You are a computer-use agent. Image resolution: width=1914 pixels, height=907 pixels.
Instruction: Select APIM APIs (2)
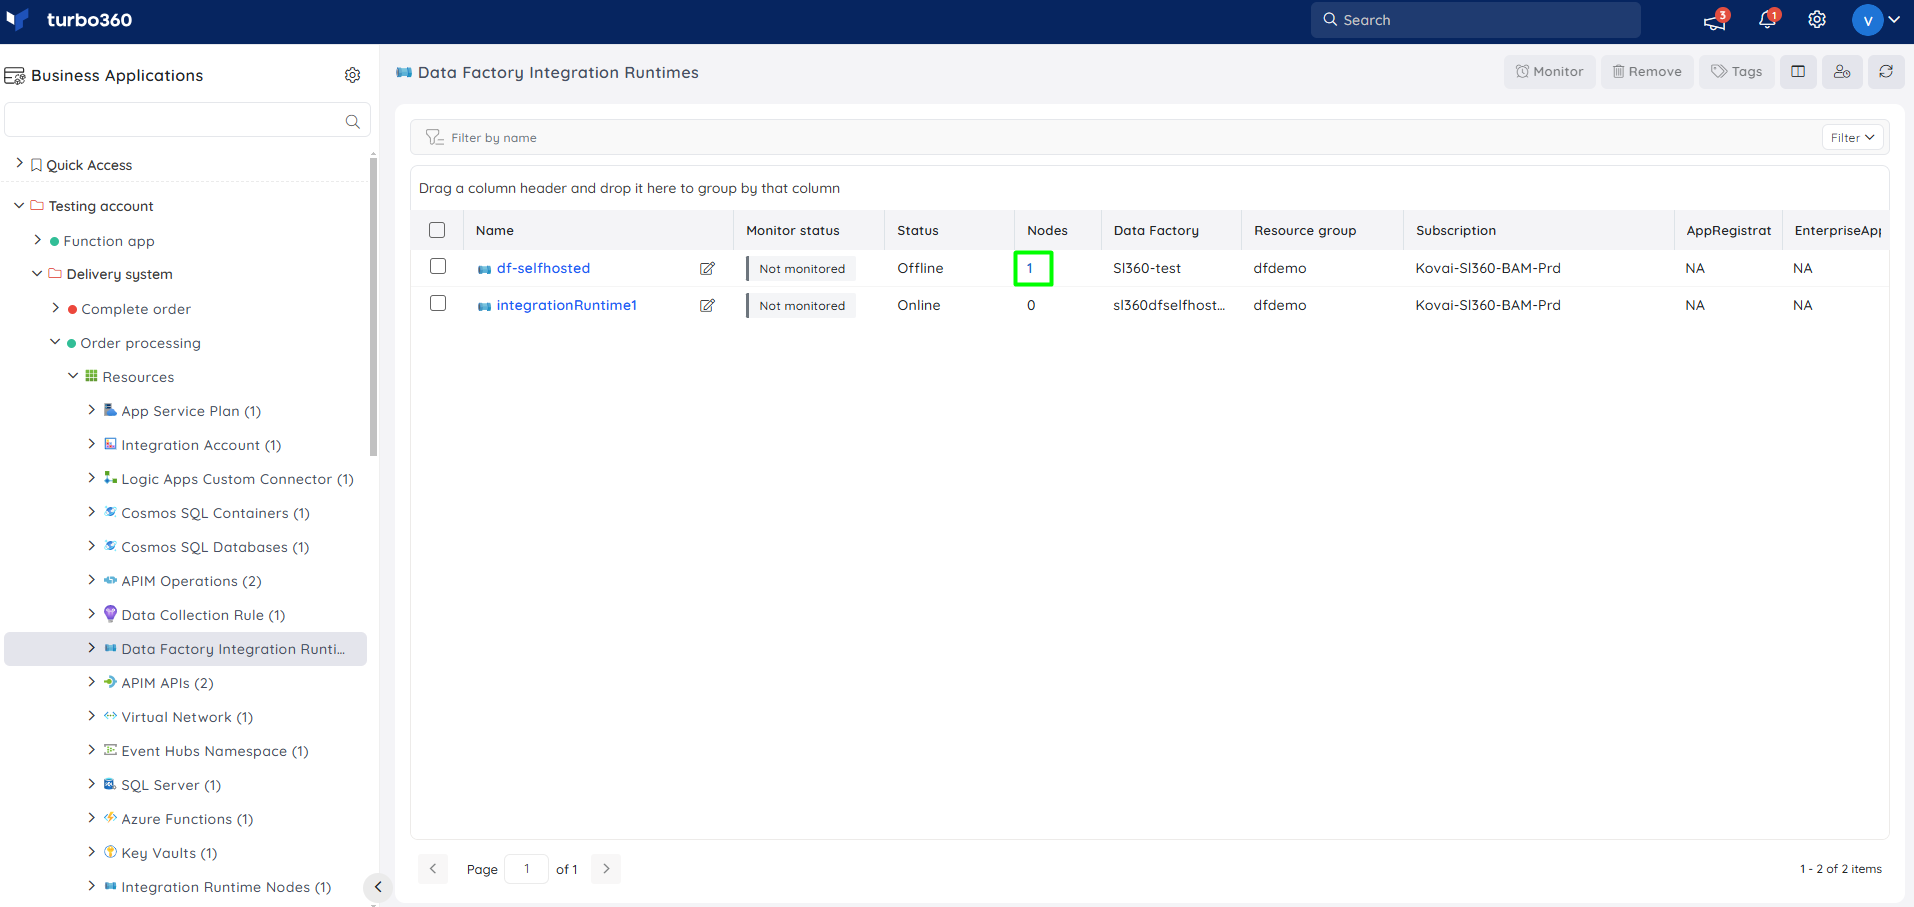pyautogui.click(x=167, y=683)
